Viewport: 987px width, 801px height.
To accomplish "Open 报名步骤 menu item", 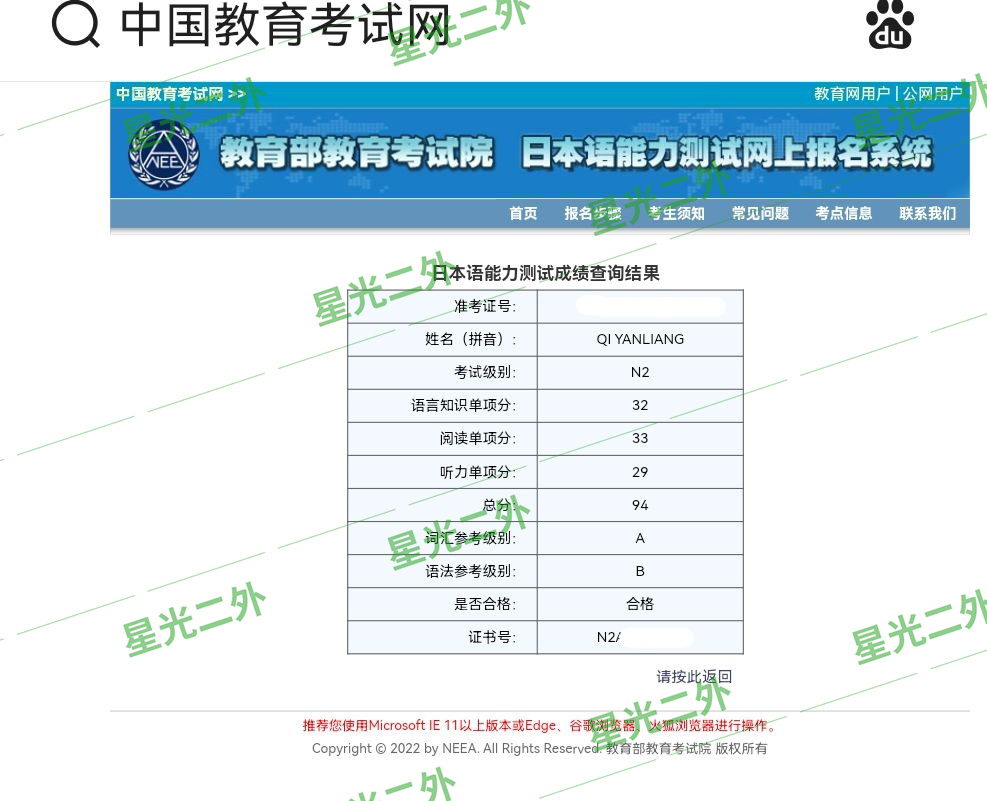I will [592, 213].
